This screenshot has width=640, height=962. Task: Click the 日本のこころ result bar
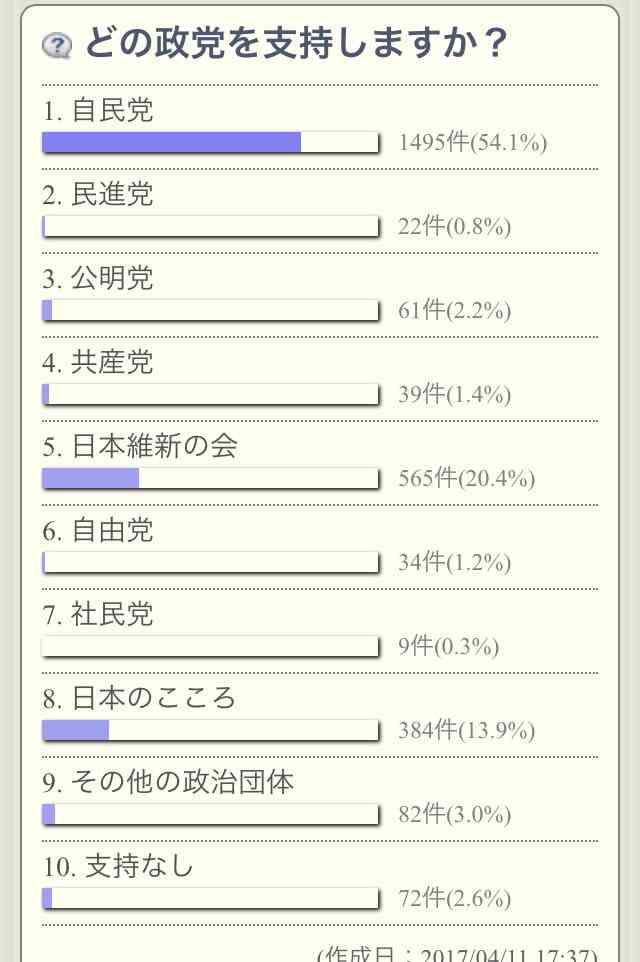pyautogui.click(x=211, y=731)
